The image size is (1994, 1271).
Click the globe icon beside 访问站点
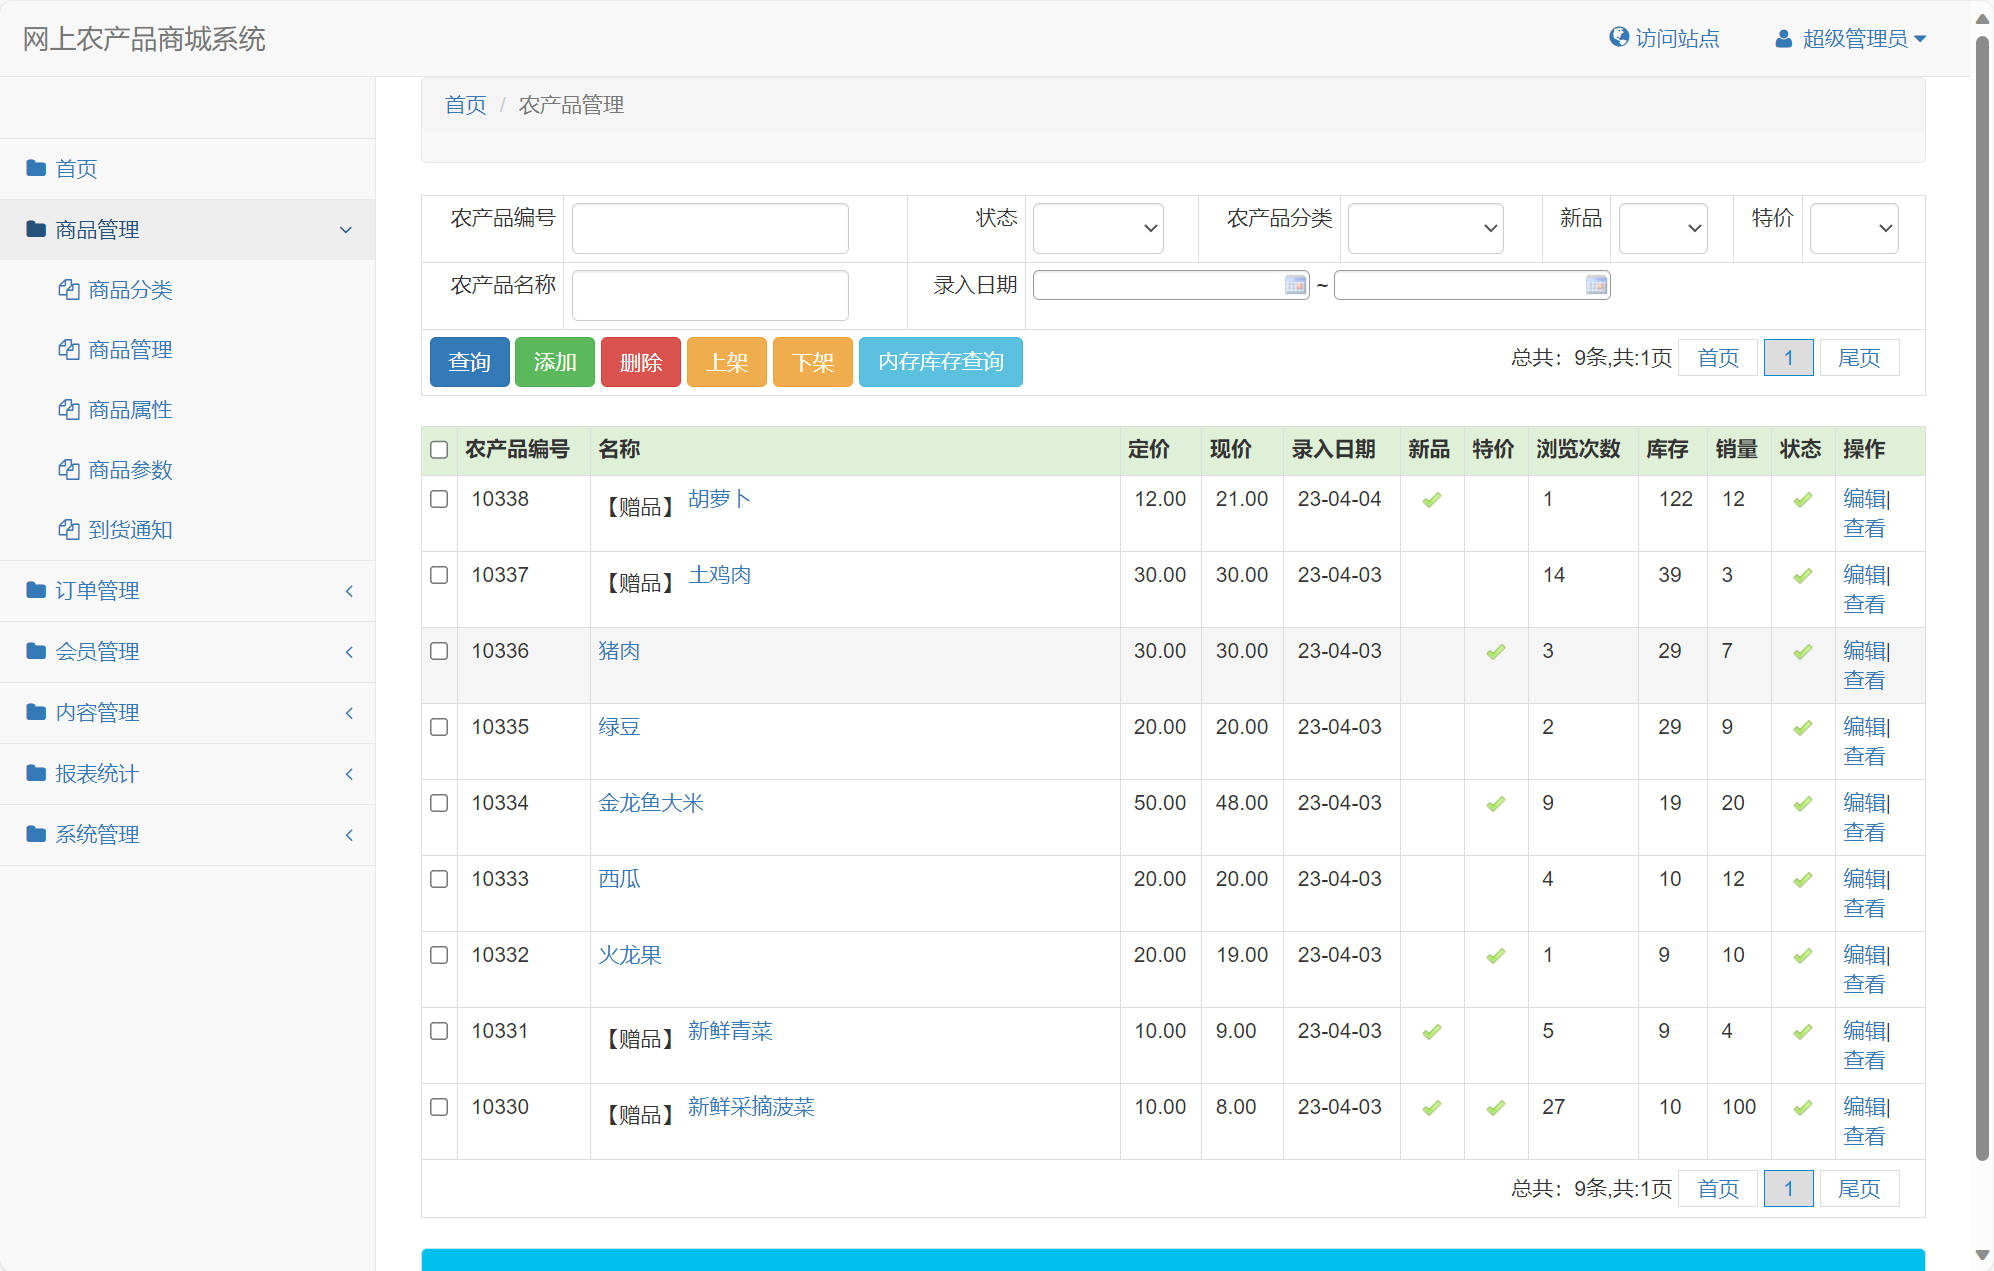click(1619, 38)
